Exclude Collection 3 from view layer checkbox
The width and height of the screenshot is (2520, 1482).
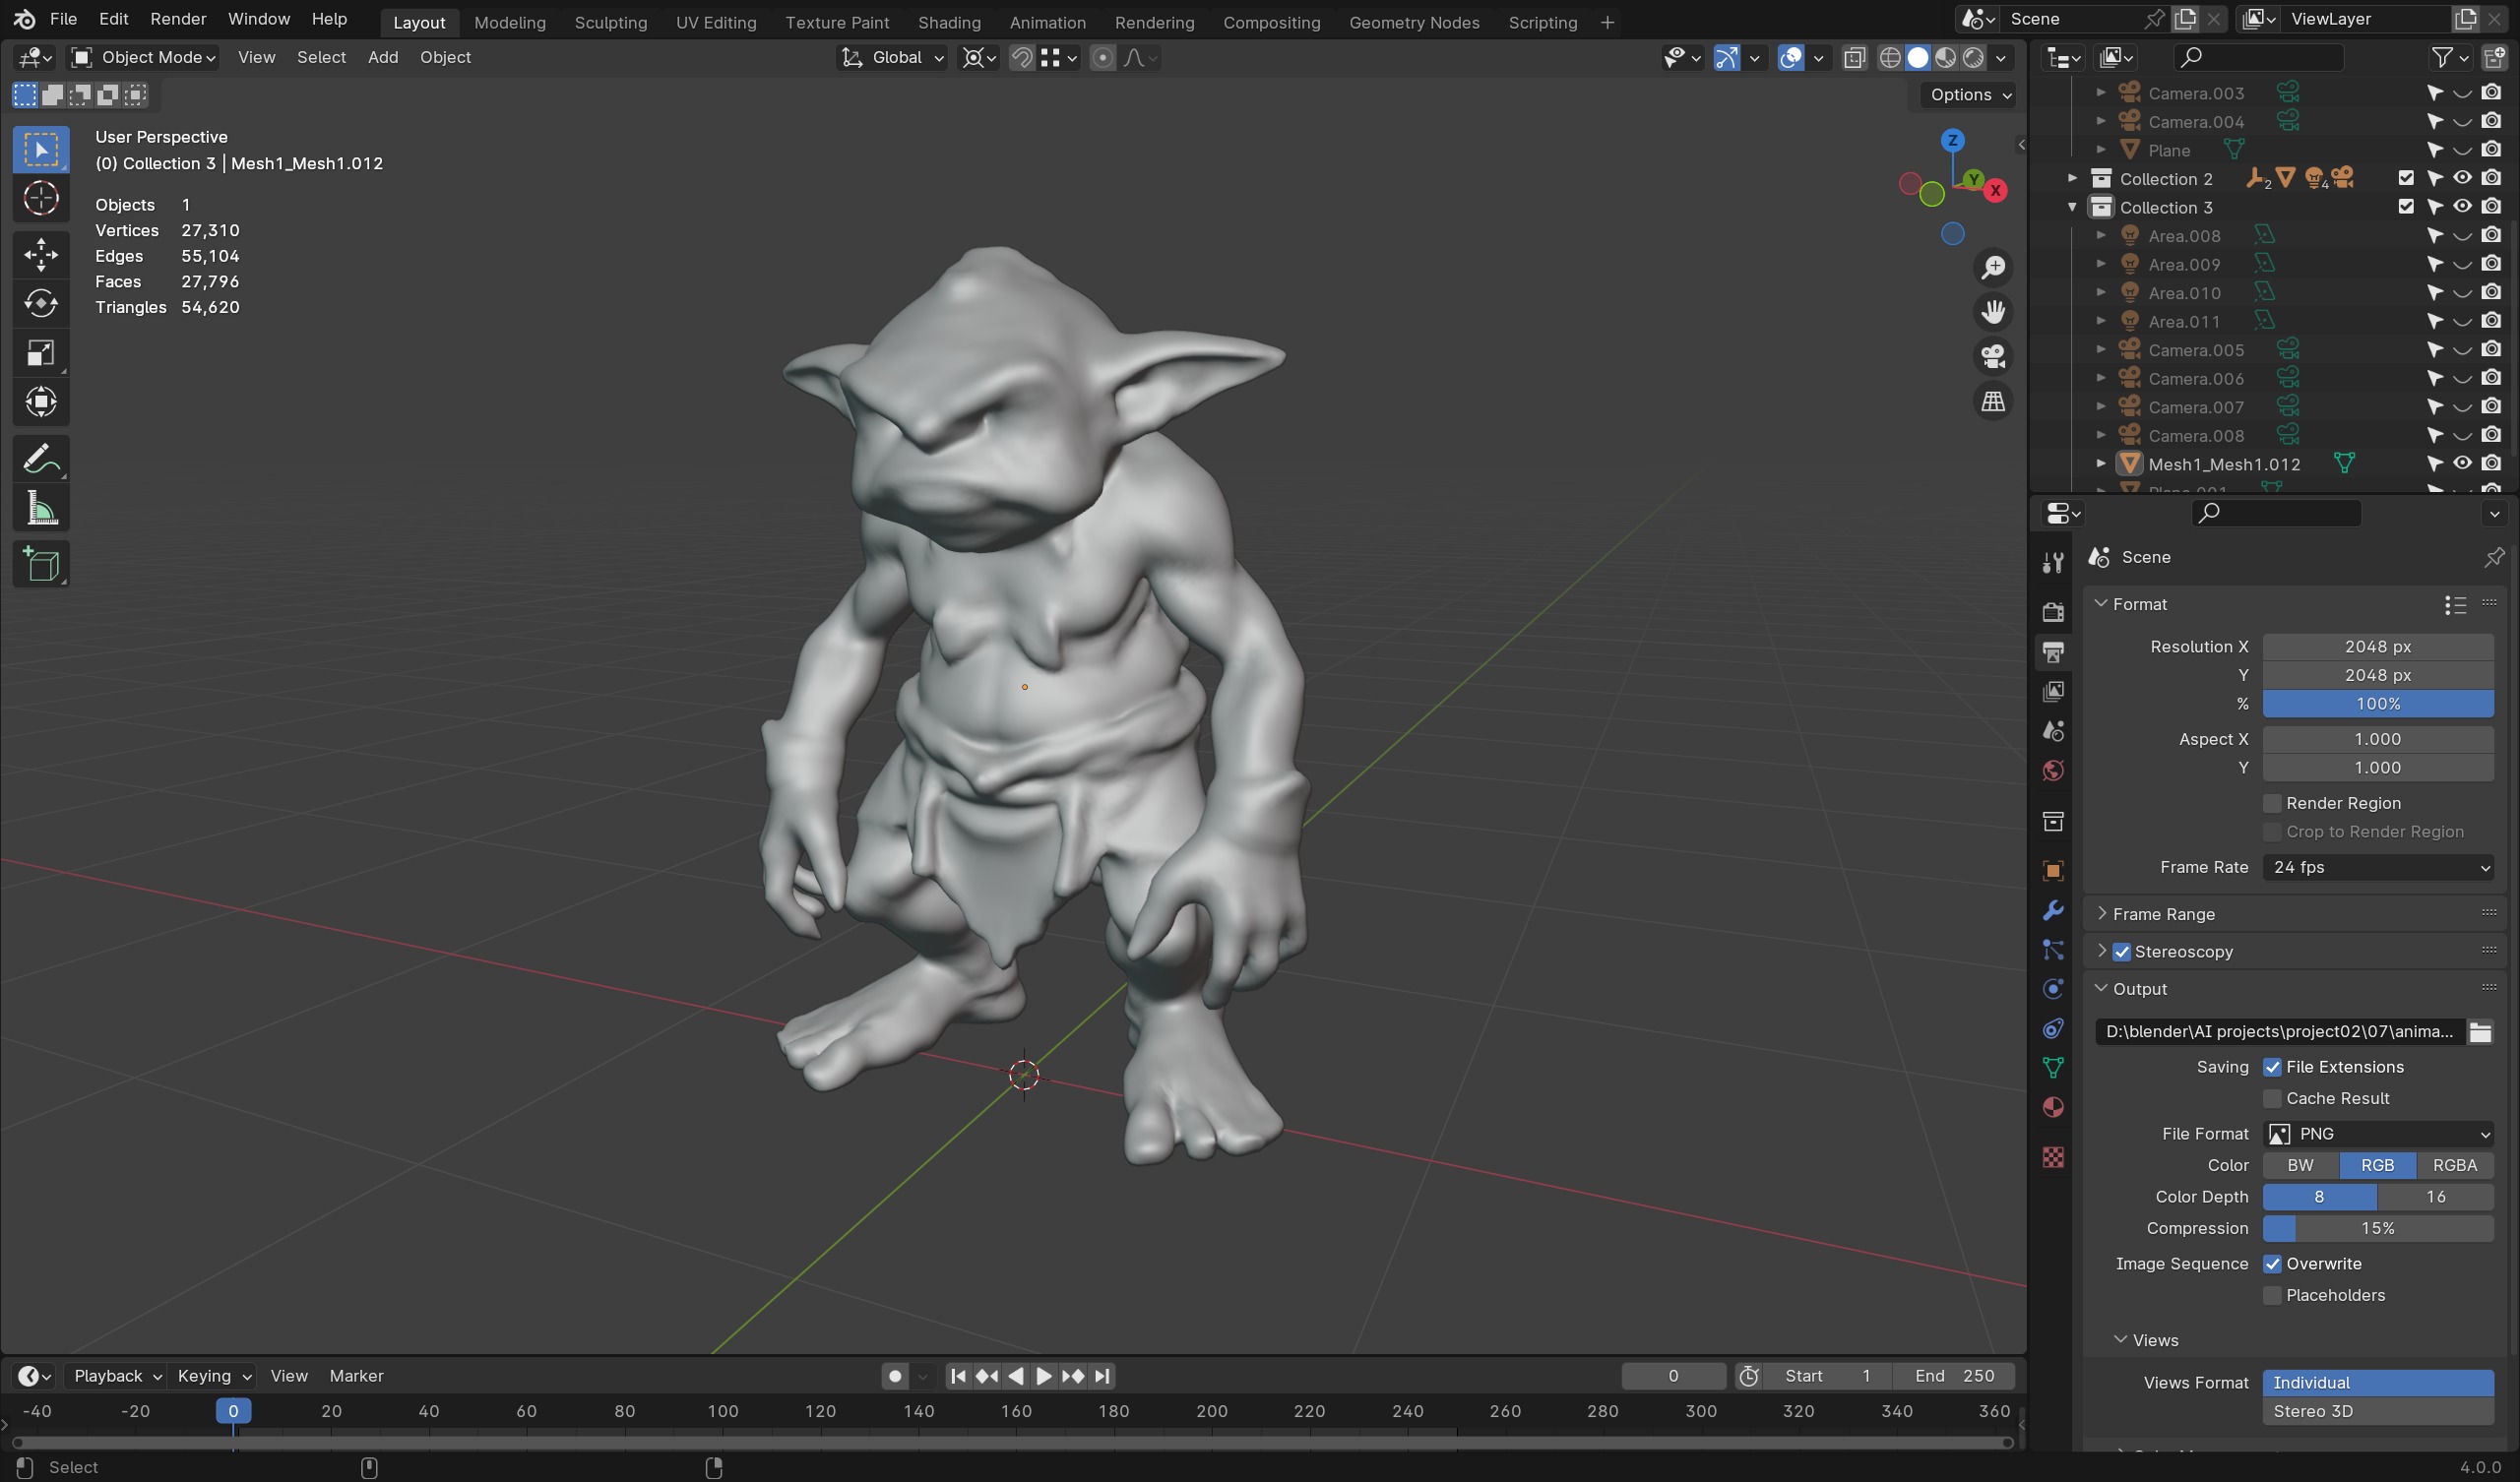pyautogui.click(x=2406, y=207)
